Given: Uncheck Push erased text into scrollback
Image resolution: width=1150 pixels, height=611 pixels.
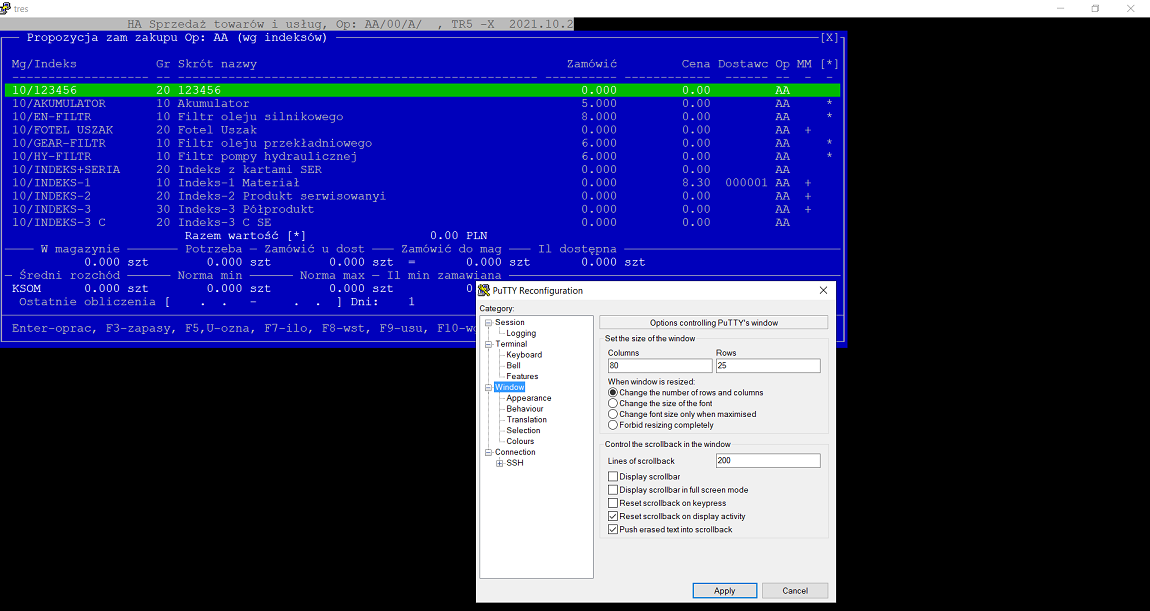Looking at the screenshot, I should point(613,530).
